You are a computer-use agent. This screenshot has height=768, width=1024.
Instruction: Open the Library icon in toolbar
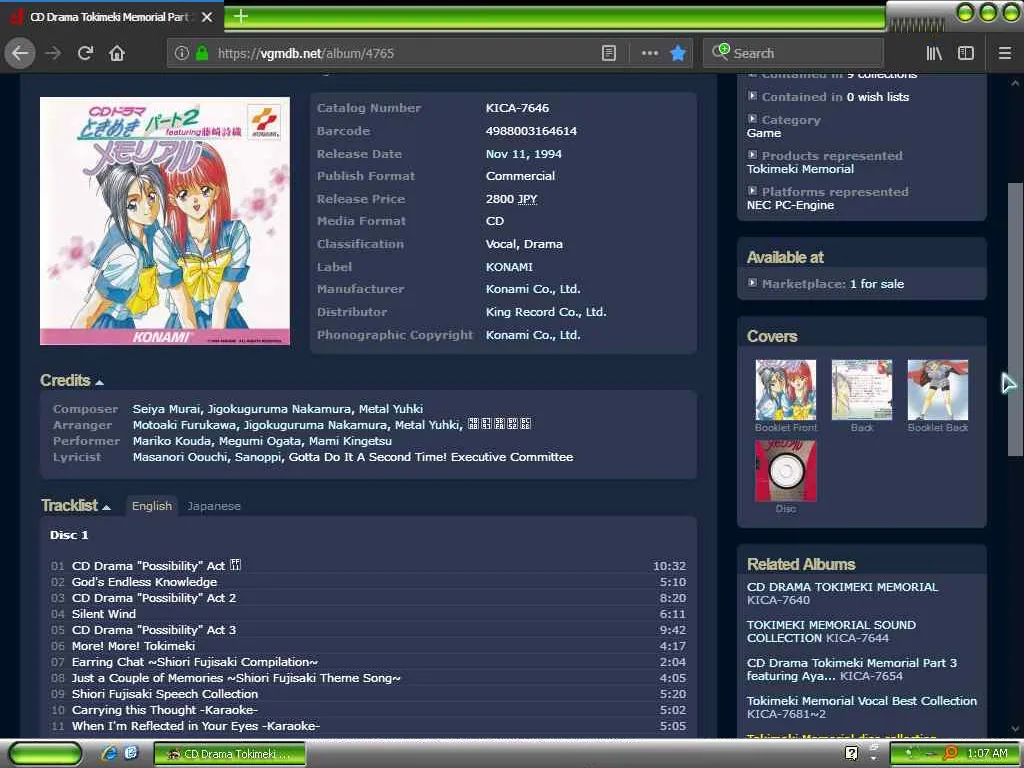click(x=935, y=54)
